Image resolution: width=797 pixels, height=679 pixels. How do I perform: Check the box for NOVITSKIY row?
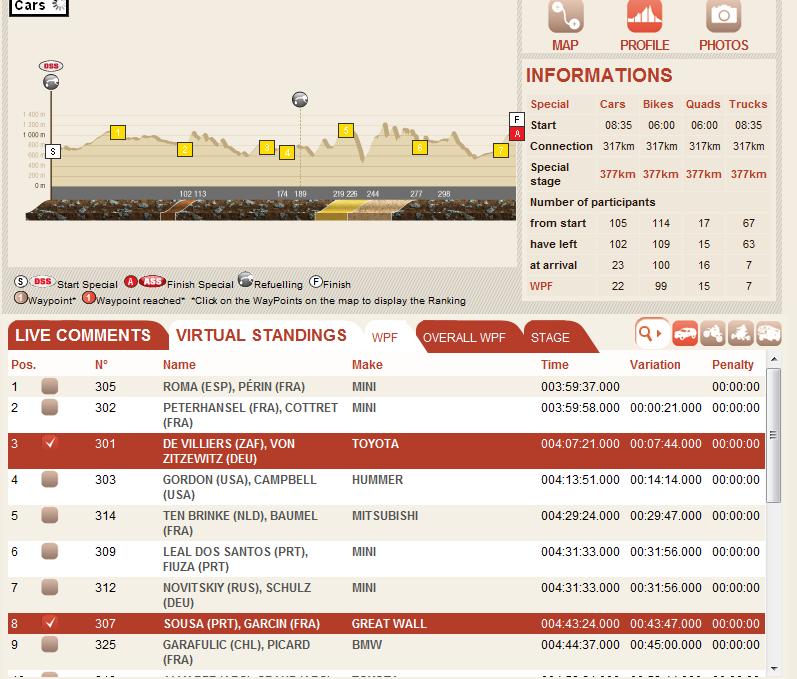49,588
